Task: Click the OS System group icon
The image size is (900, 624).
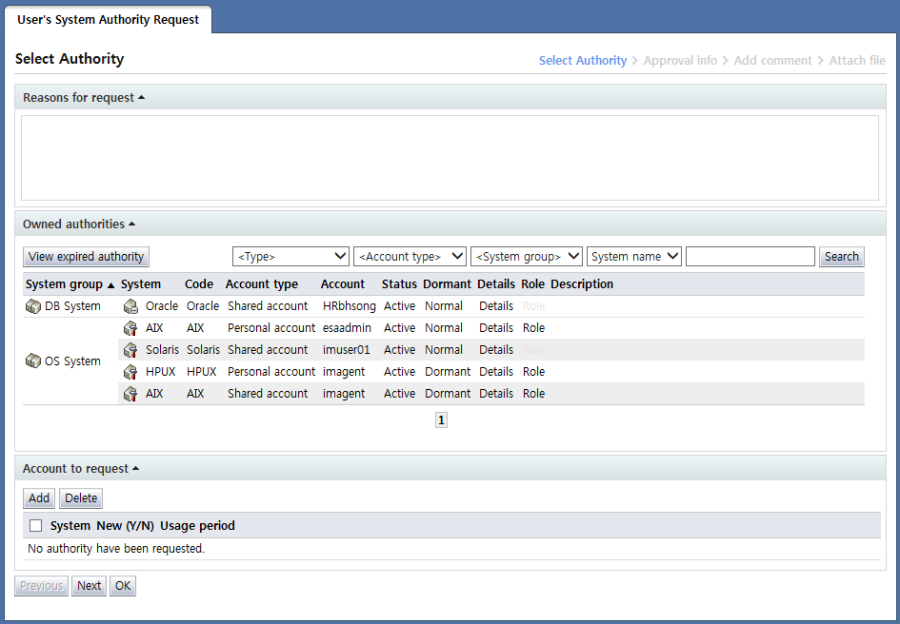Action: coord(33,361)
